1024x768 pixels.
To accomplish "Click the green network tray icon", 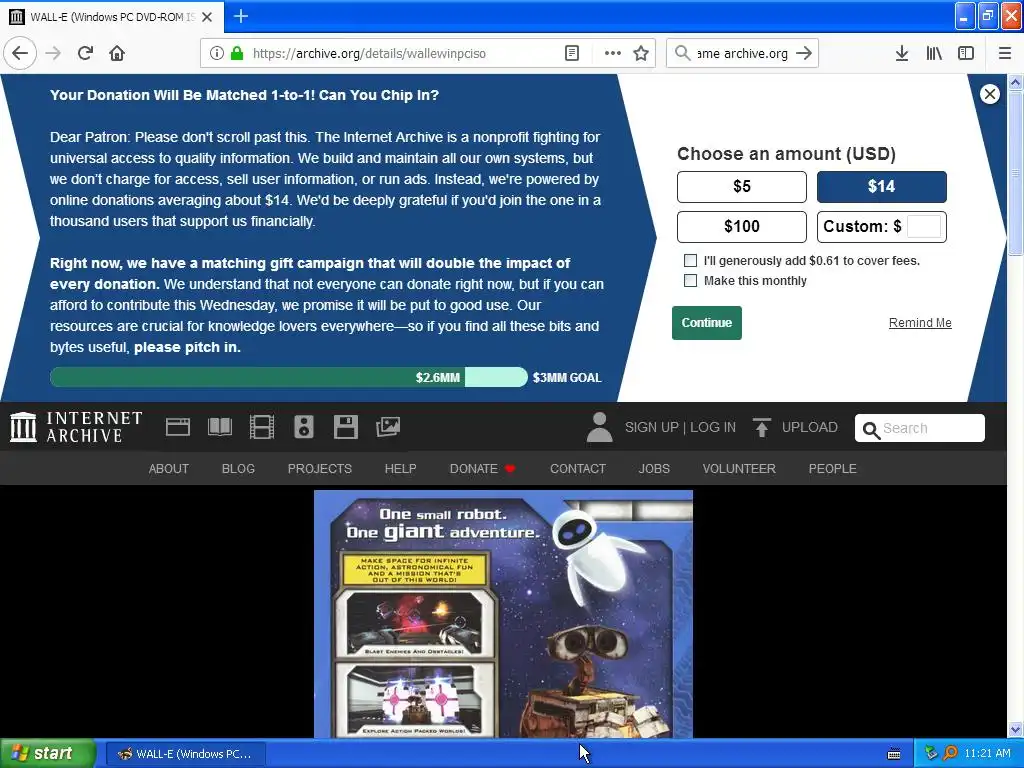I will coord(931,754).
